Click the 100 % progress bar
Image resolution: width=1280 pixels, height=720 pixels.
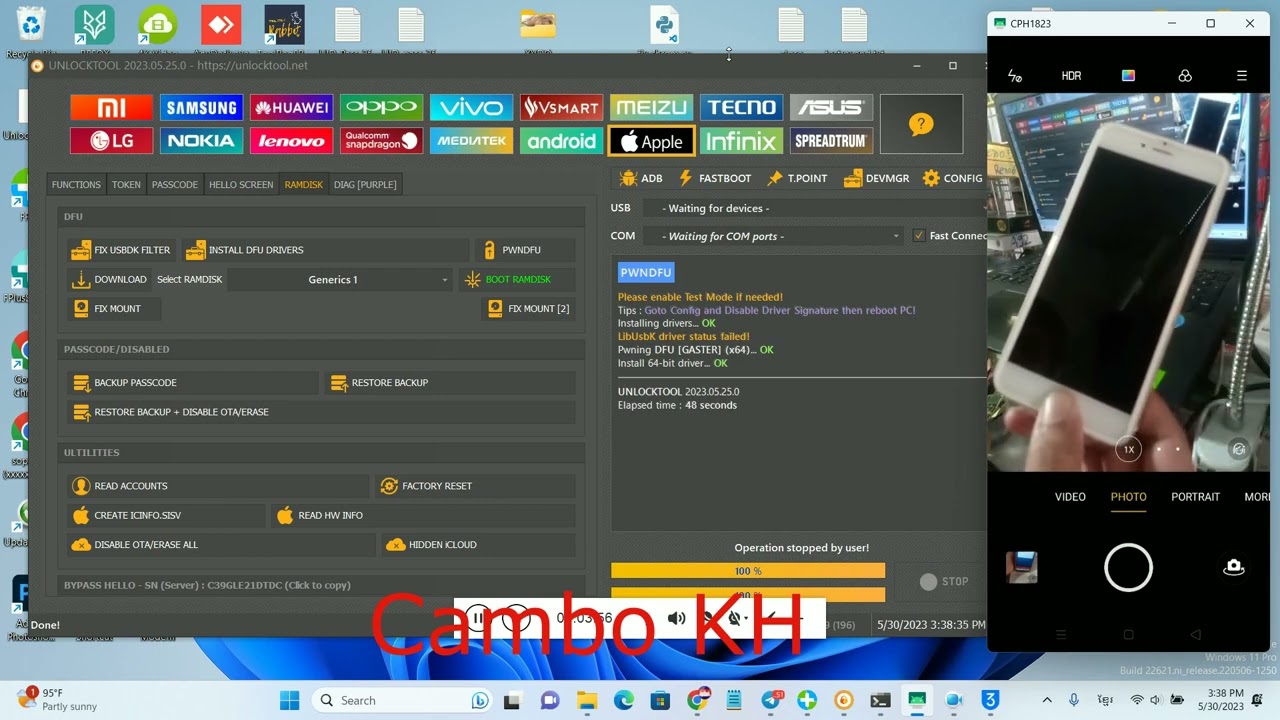pos(748,571)
